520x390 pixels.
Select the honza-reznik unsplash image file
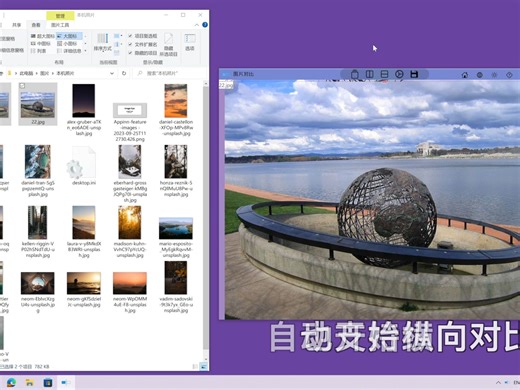tap(176, 171)
